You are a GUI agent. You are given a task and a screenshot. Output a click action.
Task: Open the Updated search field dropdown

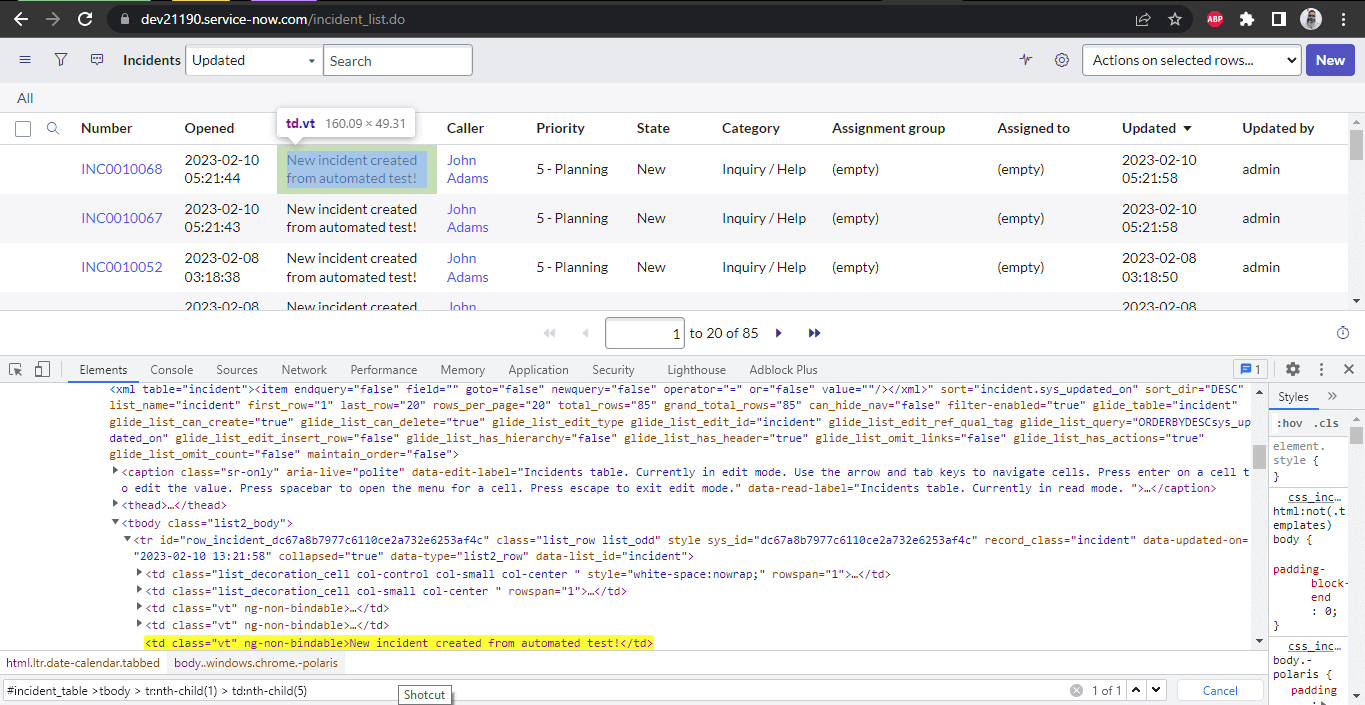click(254, 60)
